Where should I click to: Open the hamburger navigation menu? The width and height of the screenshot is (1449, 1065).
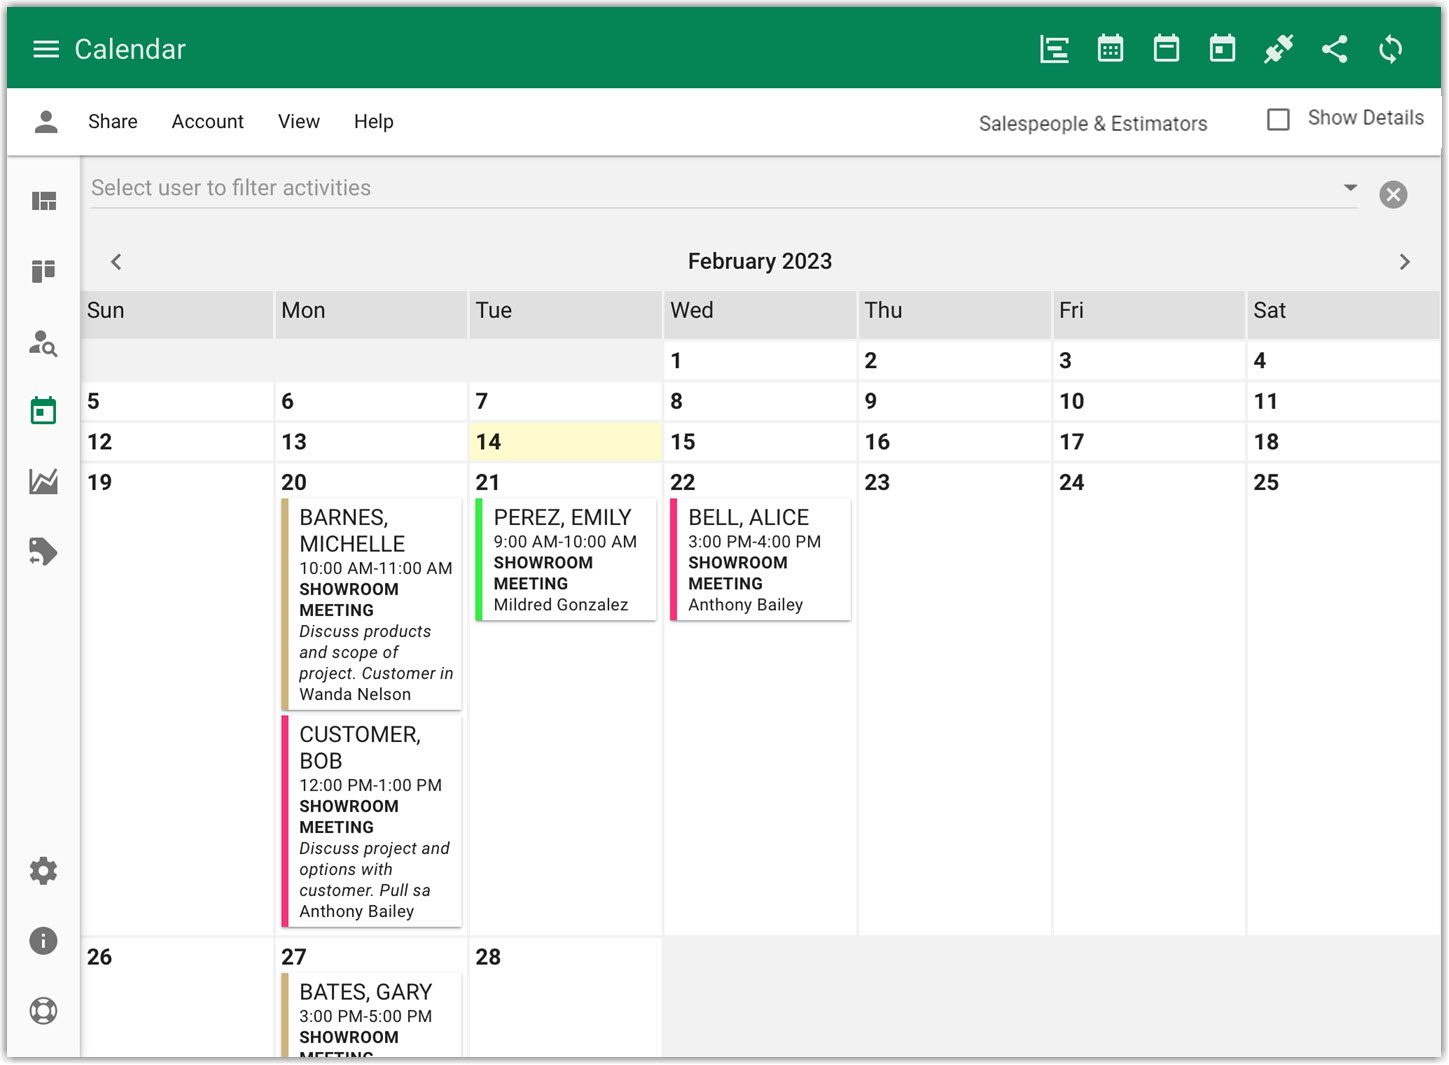[x=46, y=49]
